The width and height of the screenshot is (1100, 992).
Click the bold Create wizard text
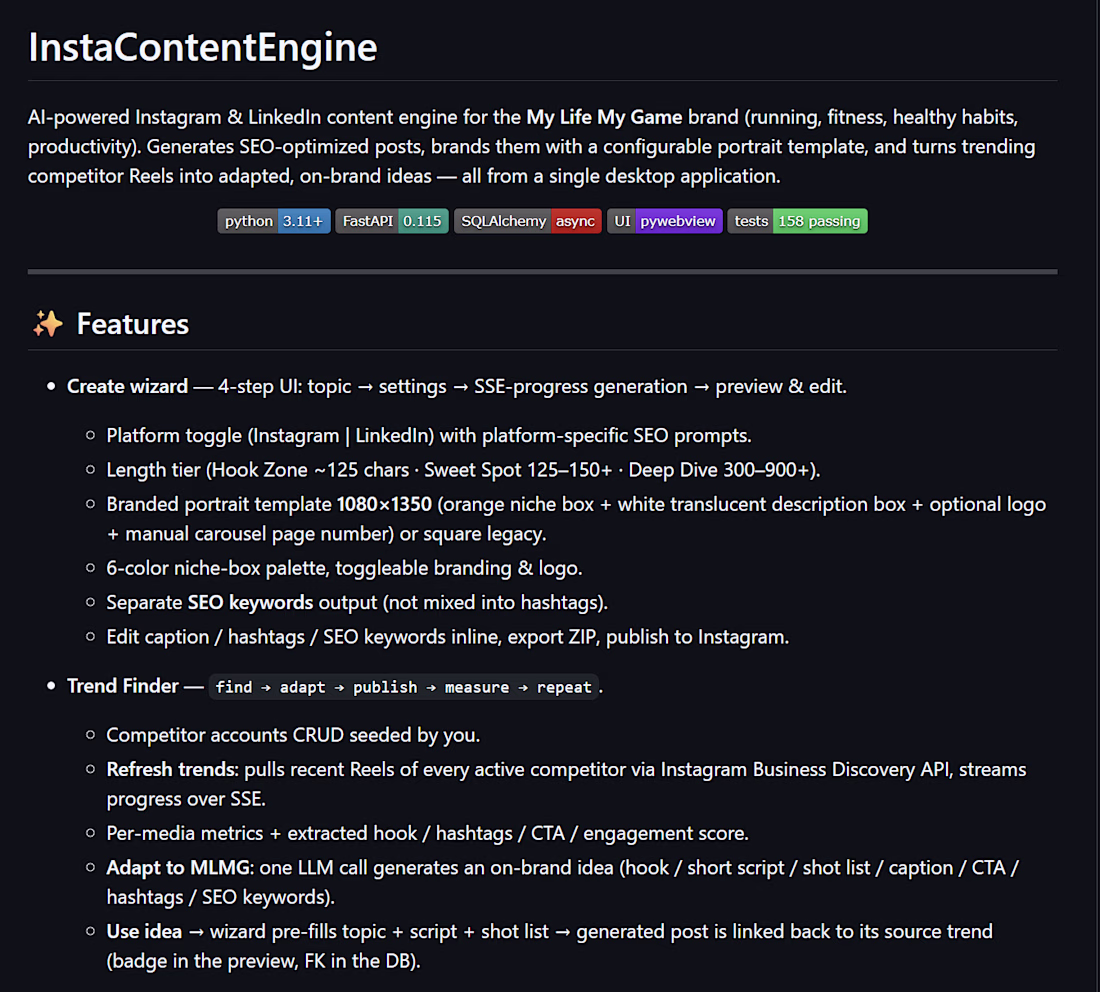tap(127, 387)
